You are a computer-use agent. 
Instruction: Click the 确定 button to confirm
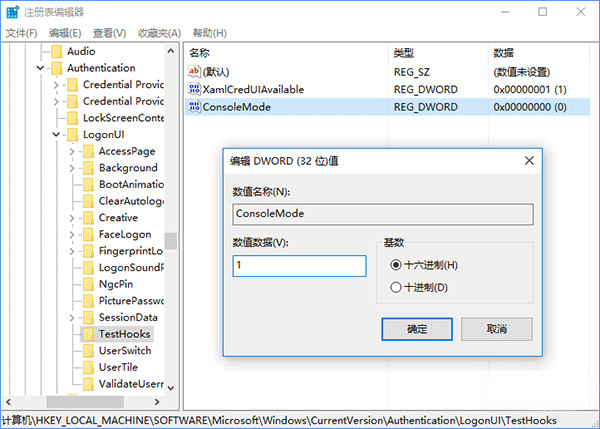pos(417,329)
